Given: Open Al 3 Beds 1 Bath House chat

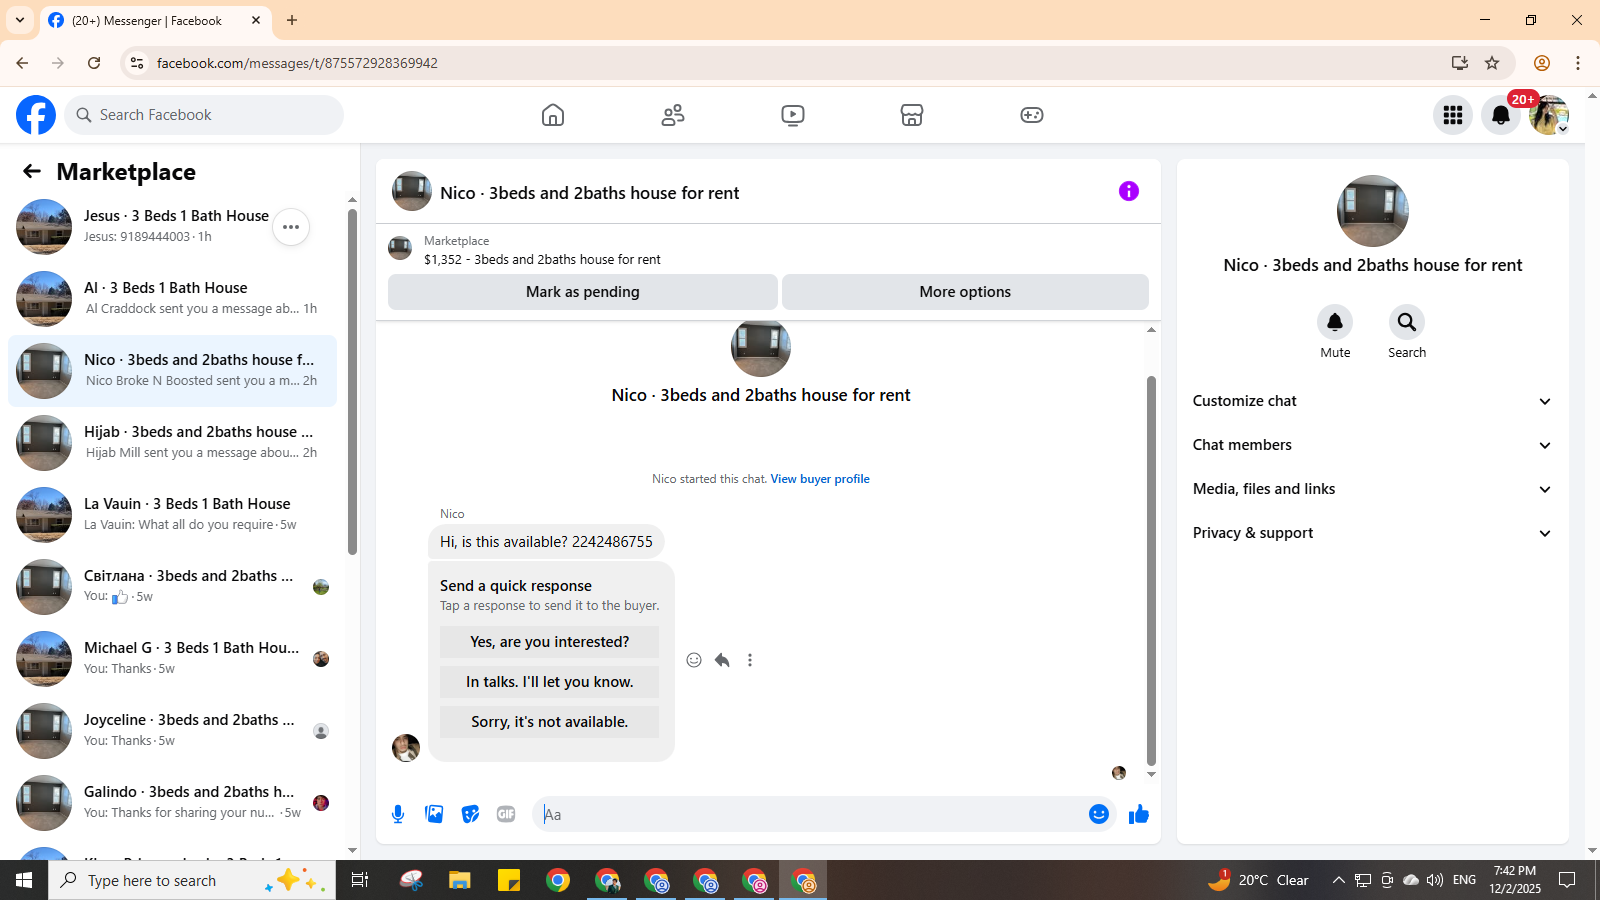Looking at the screenshot, I should (x=172, y=299).
